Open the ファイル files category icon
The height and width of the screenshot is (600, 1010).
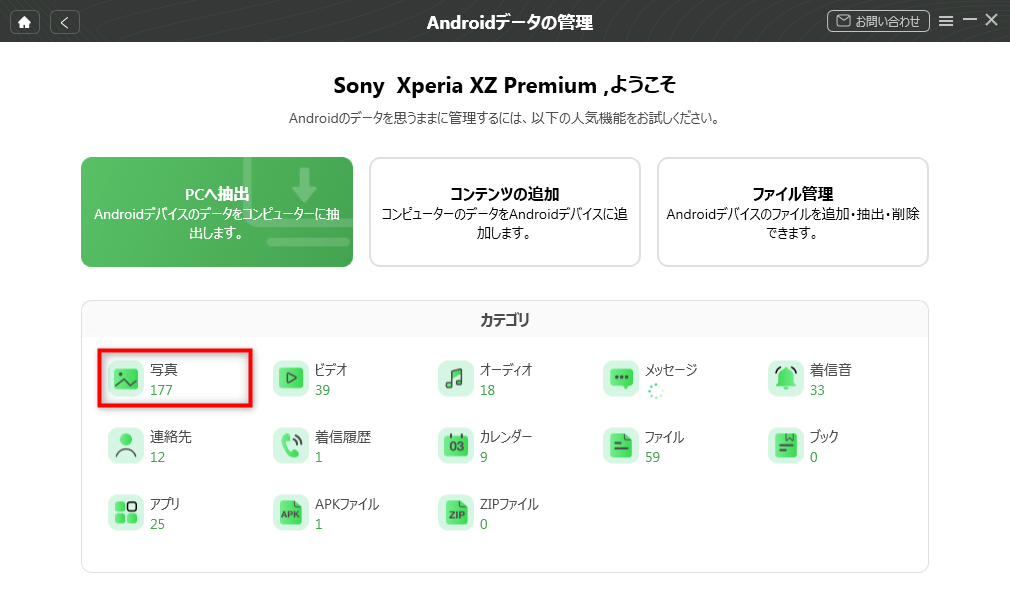[x=621, y=445]
